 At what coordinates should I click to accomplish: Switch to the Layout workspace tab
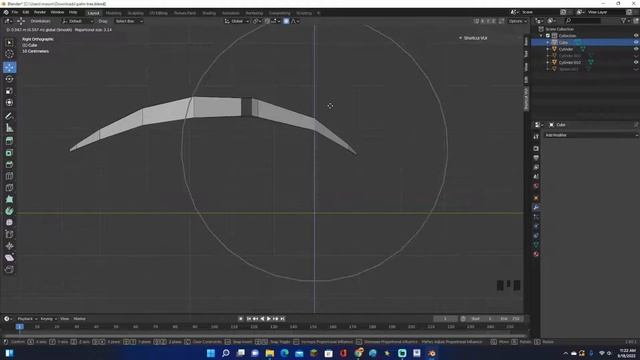pyautogui.click(x=93, y=13)
